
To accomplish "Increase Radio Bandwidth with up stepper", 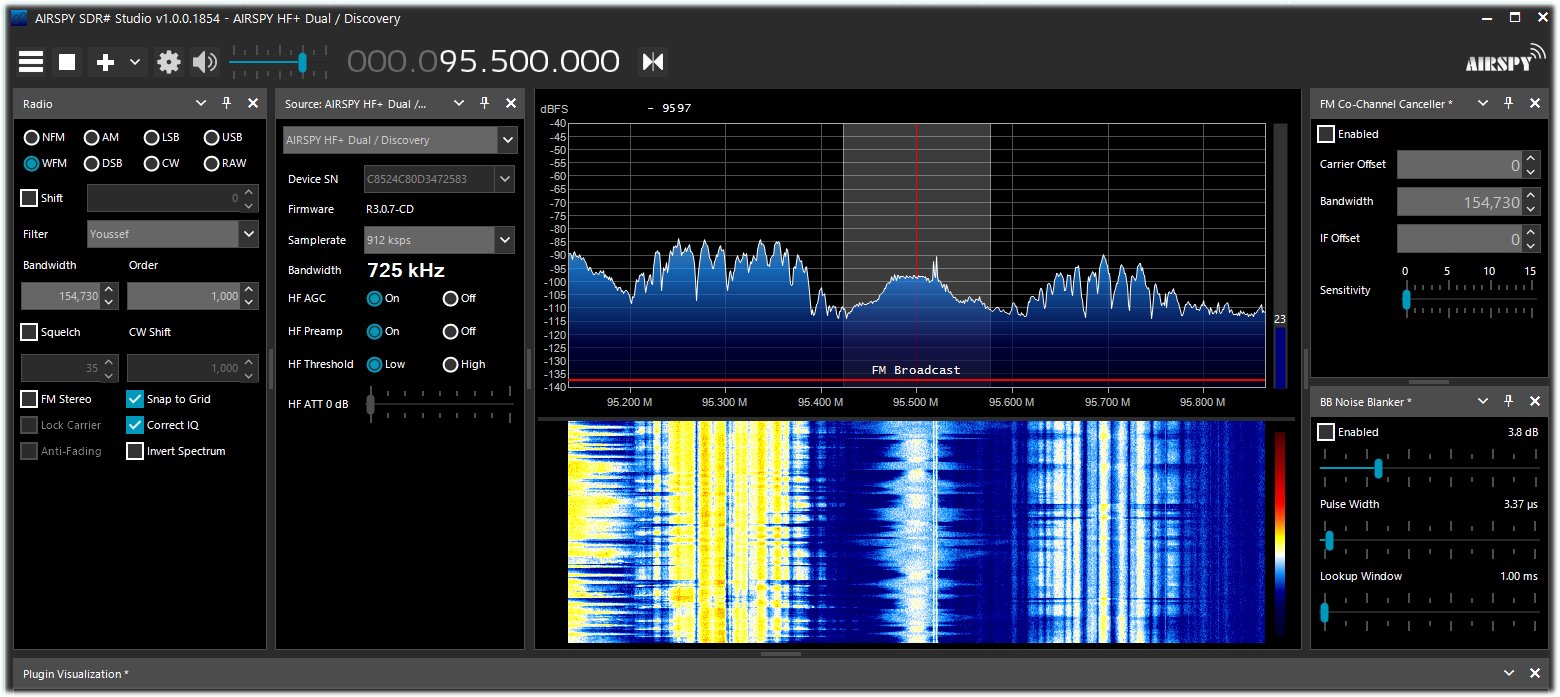I will click(x=109, y=290).
